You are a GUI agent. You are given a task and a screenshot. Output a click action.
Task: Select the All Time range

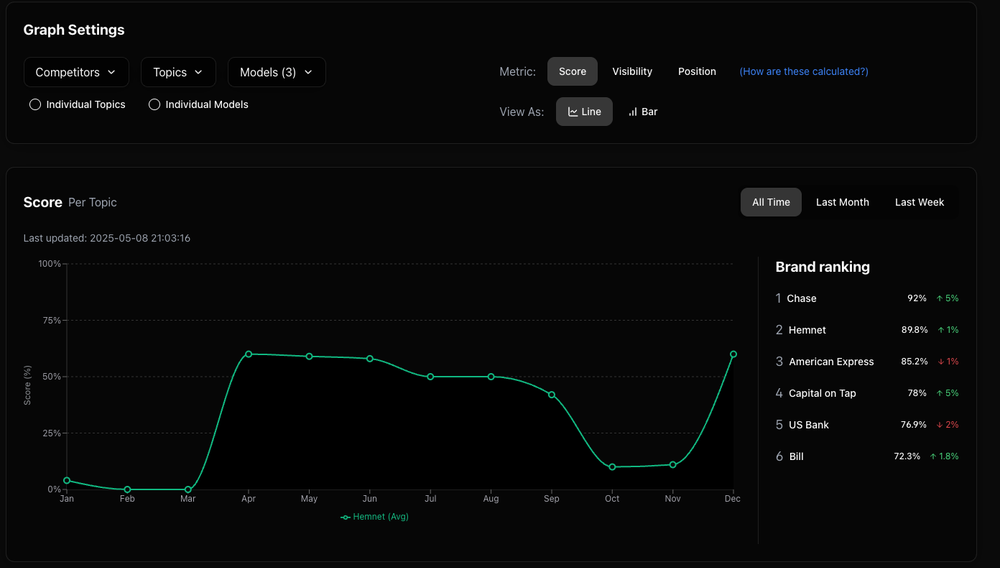coord(770,202)
